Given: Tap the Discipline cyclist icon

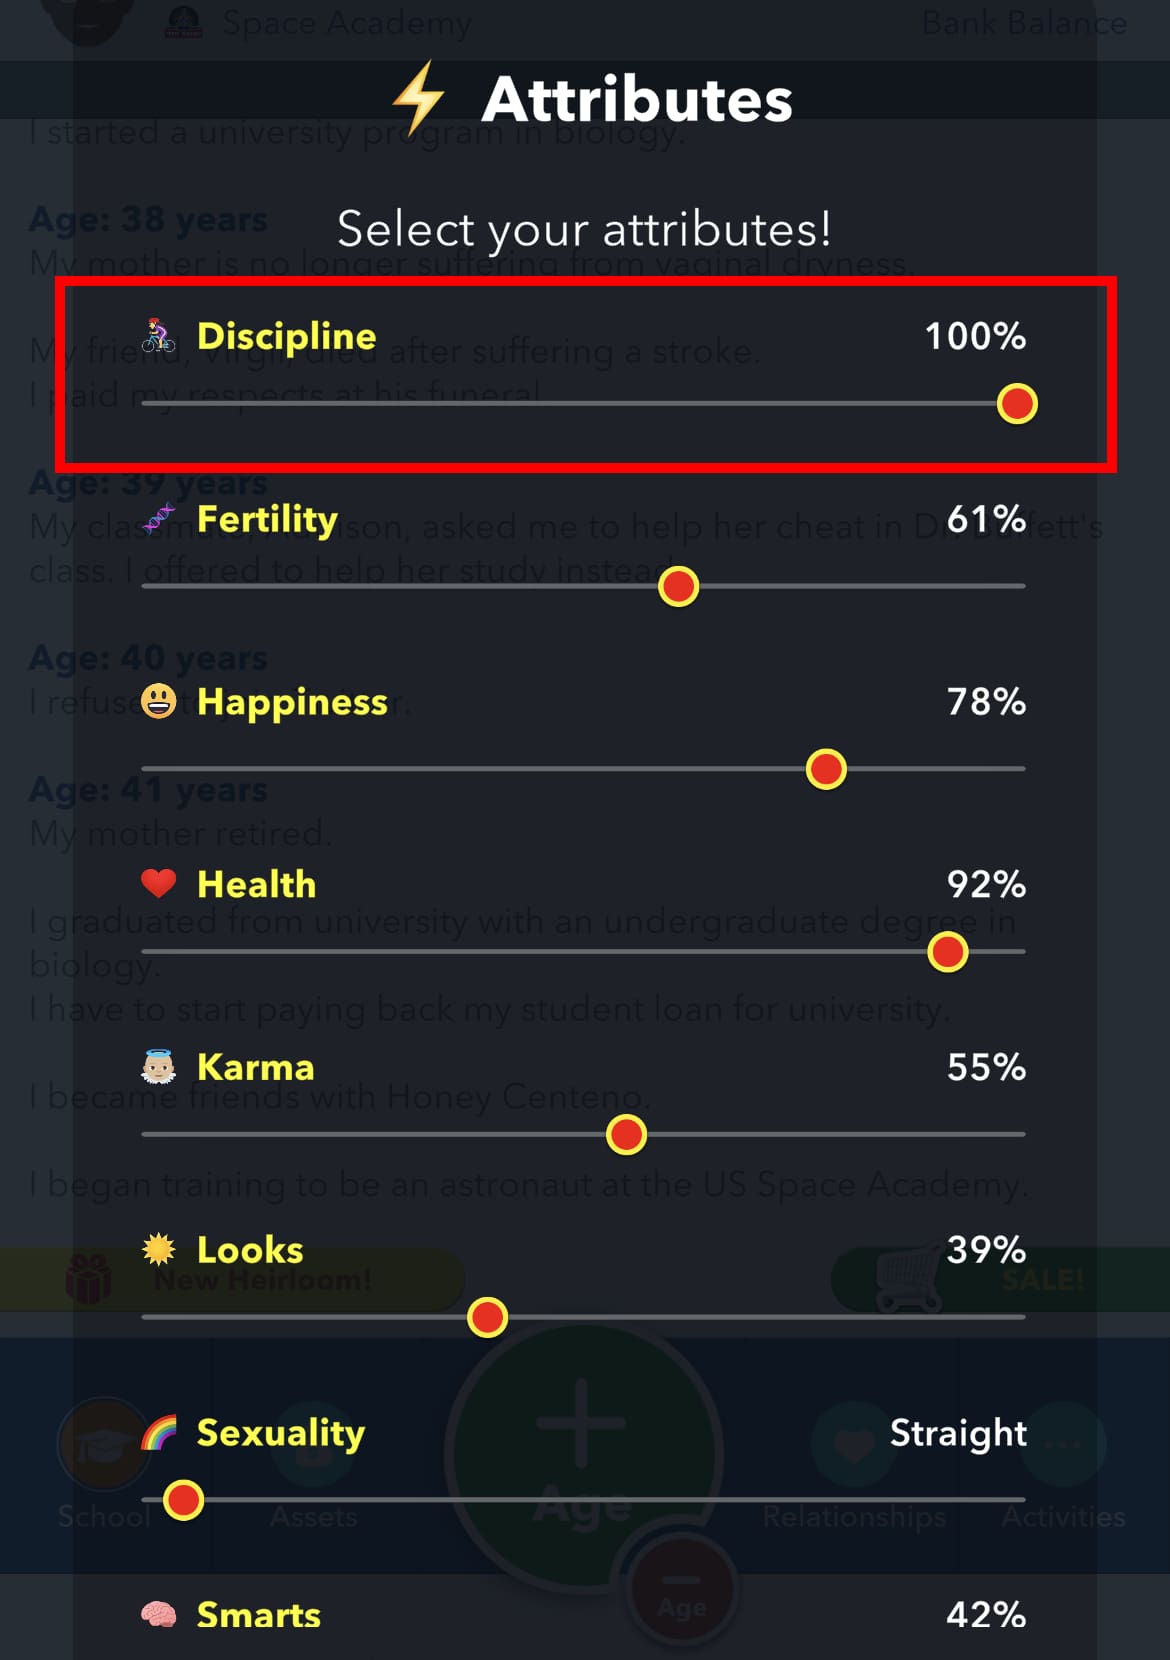Looking at the screenshot, I should click(x=158, y=336).
